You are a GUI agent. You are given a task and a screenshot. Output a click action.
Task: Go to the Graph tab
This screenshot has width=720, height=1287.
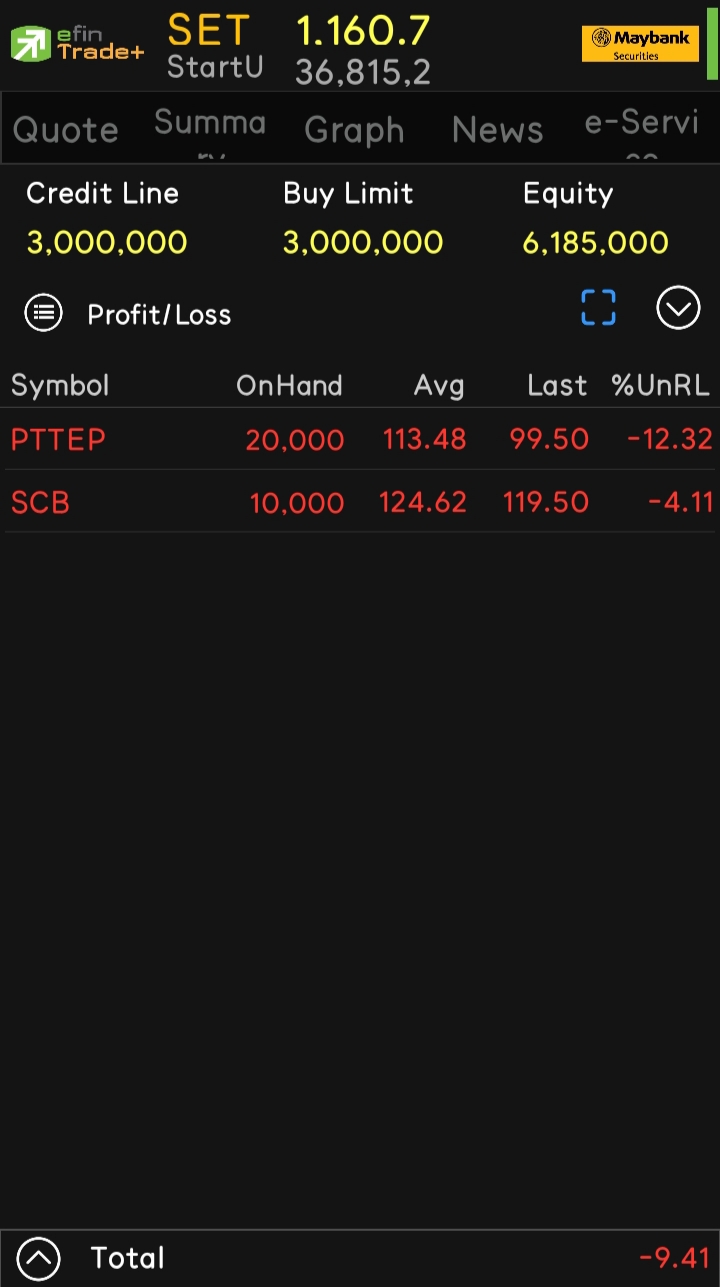click(x=354, y=129)
